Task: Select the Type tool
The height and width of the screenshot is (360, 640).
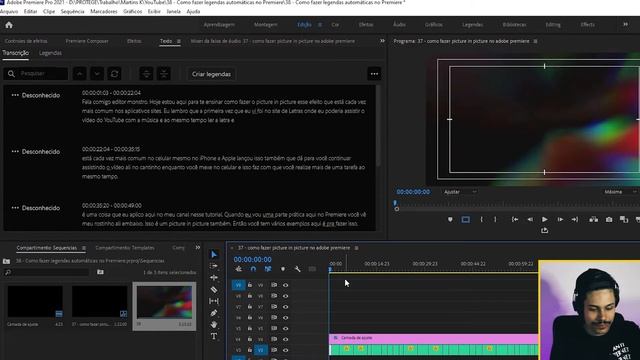Action: pos(214,336)
